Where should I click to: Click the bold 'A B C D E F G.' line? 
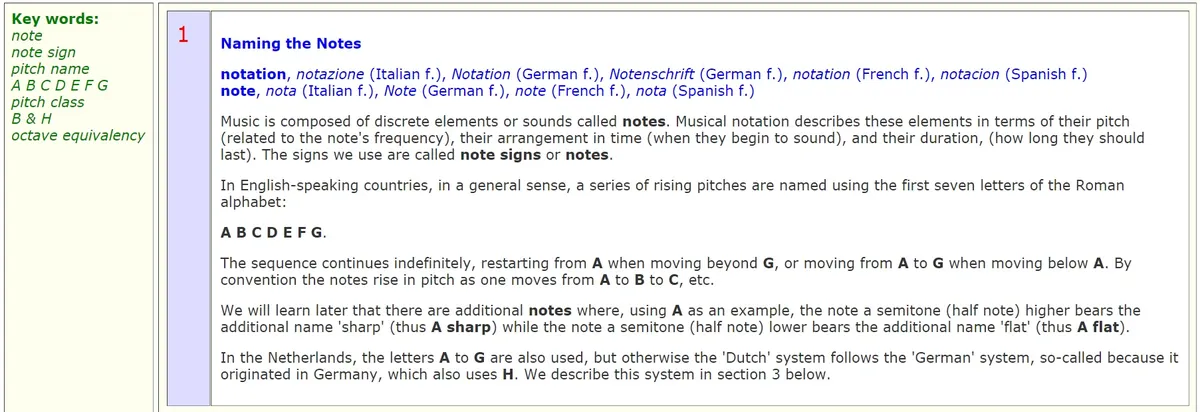pos(274,232)
